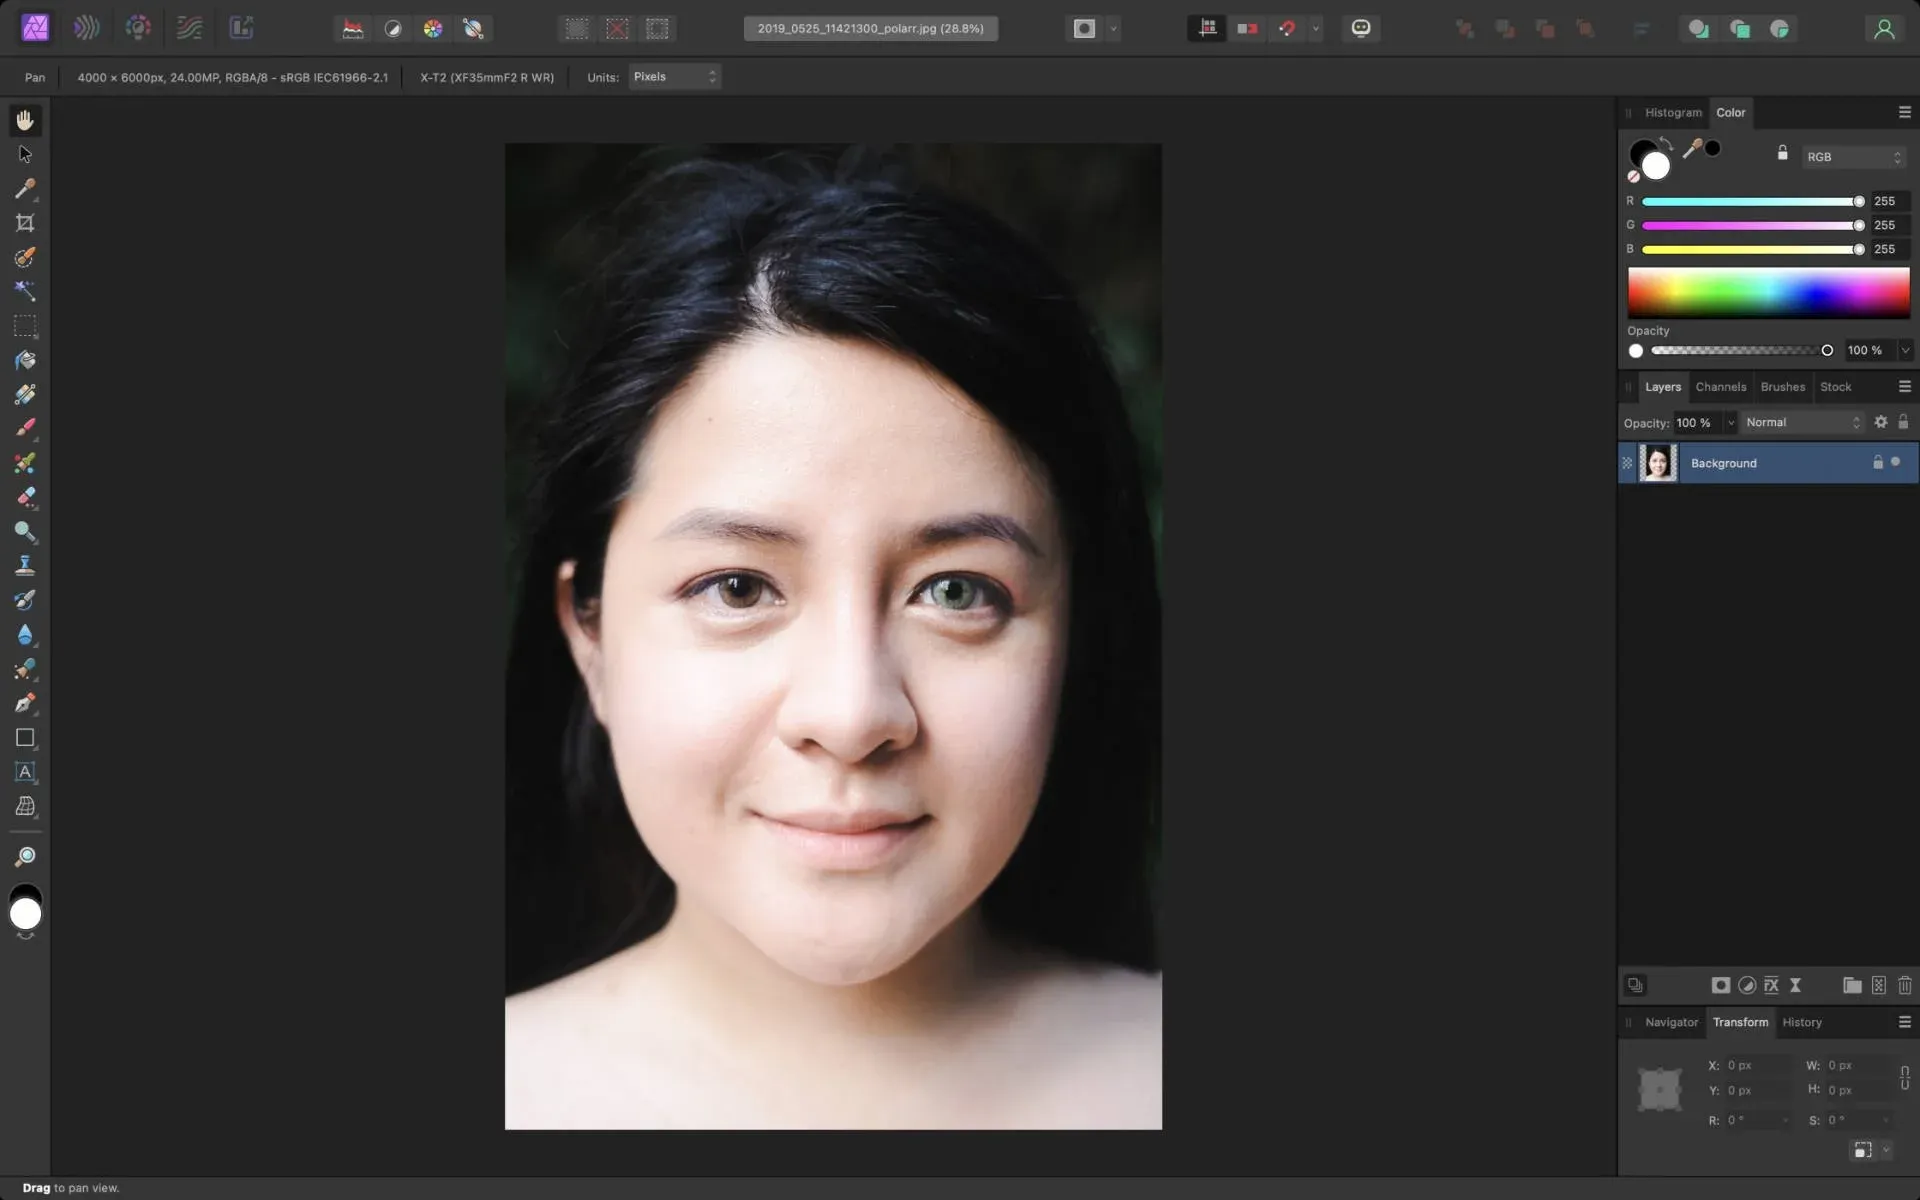Delete the selected layer
This screenshot has width=1920, height=1200.
[1905, 986]
